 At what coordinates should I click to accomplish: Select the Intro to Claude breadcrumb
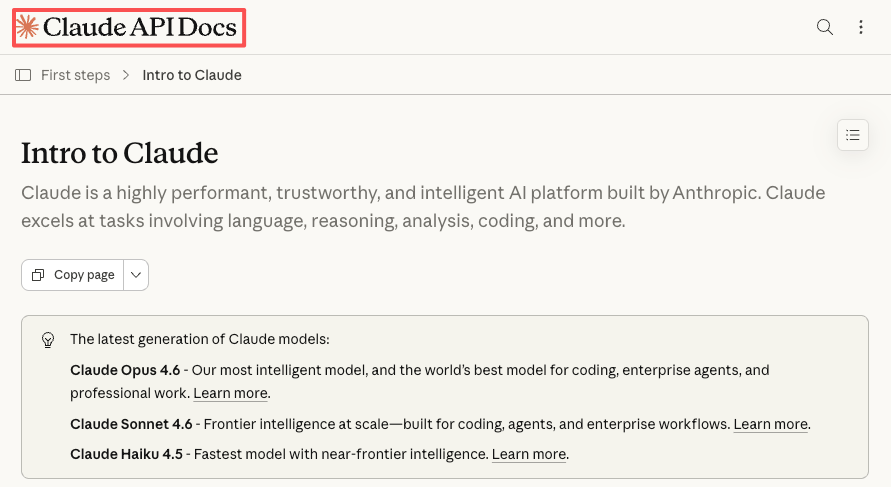(192, 75)
